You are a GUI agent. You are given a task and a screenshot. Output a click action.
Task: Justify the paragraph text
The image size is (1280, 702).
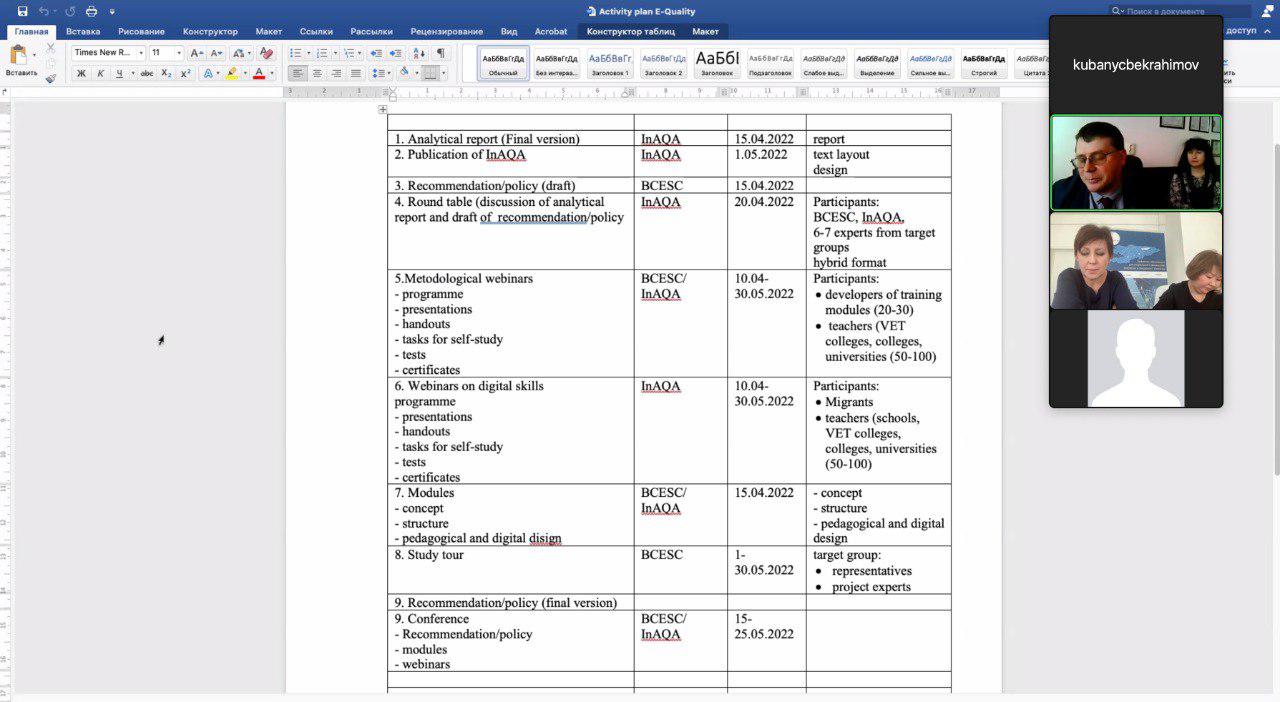point(356,73)
